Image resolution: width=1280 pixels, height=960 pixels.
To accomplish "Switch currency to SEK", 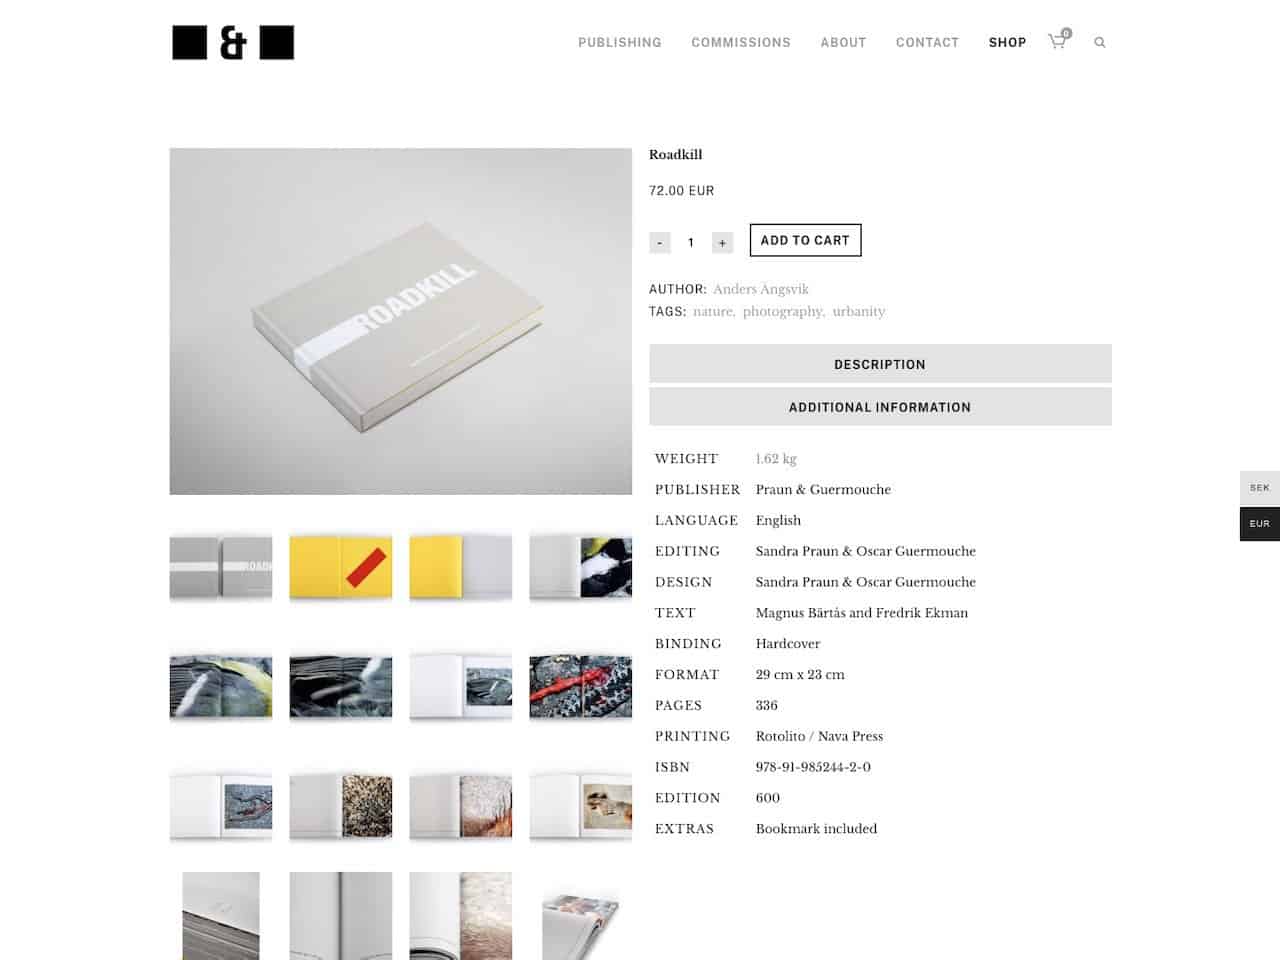I will pyautogui.click(x=1260, y=488).
